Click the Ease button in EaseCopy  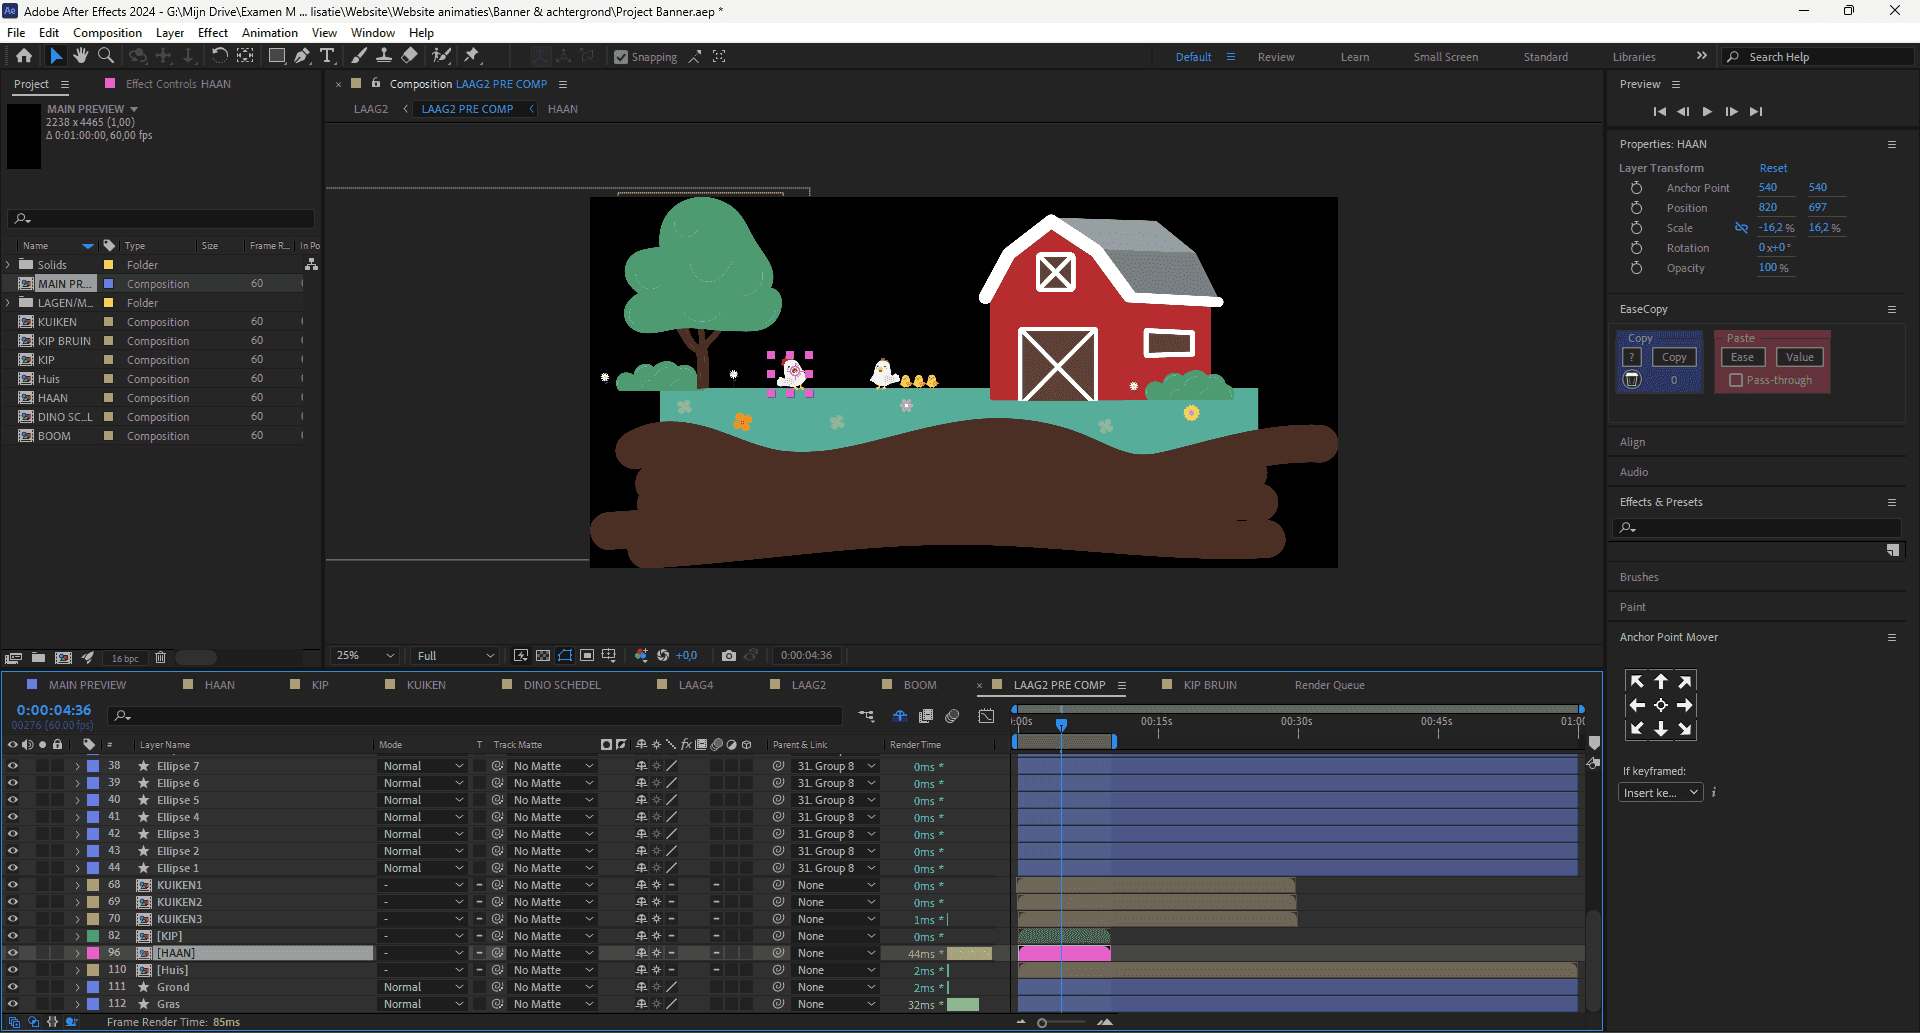click(1742, 357)
